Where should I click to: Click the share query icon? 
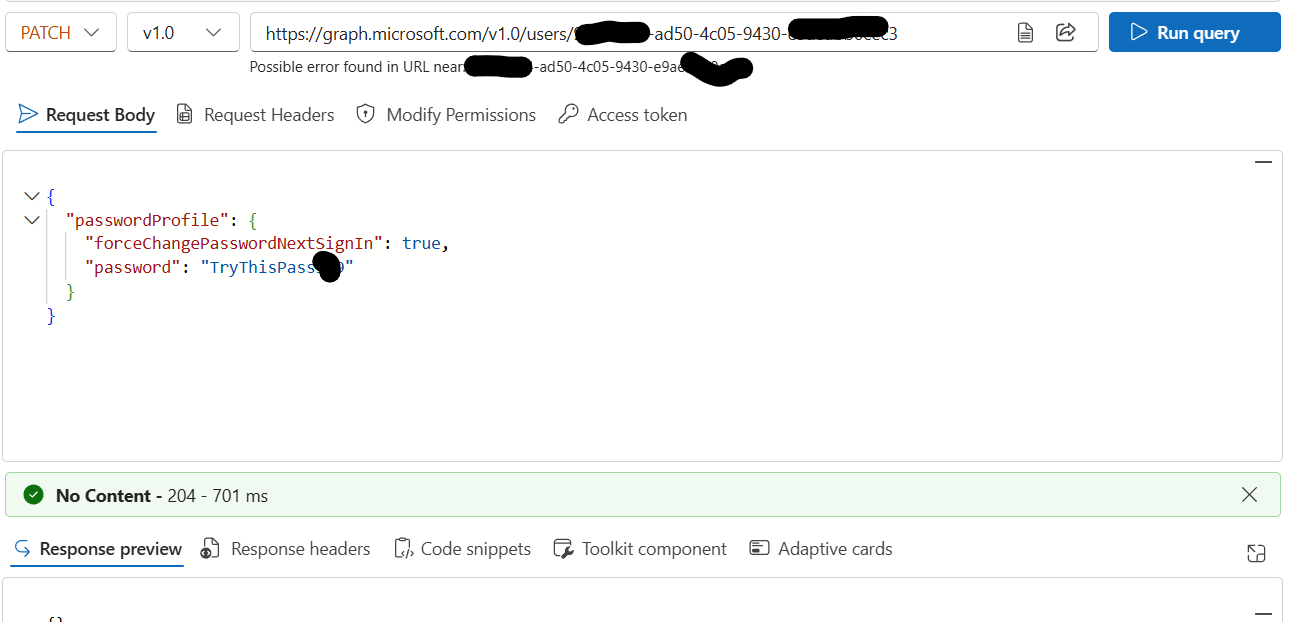coord(1065,32)
